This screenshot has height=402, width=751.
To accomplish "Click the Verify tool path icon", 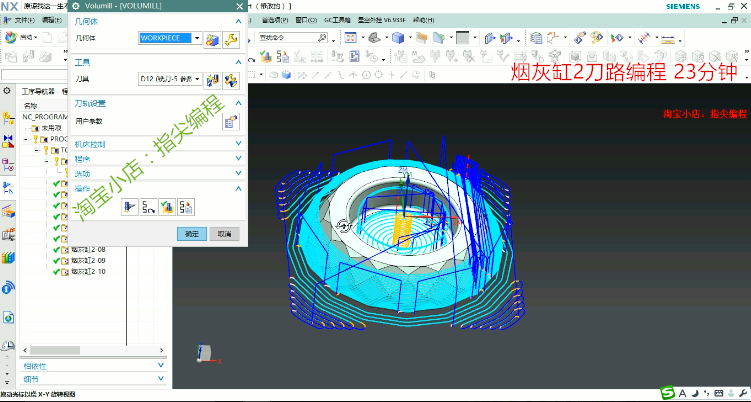I will 167,207.
